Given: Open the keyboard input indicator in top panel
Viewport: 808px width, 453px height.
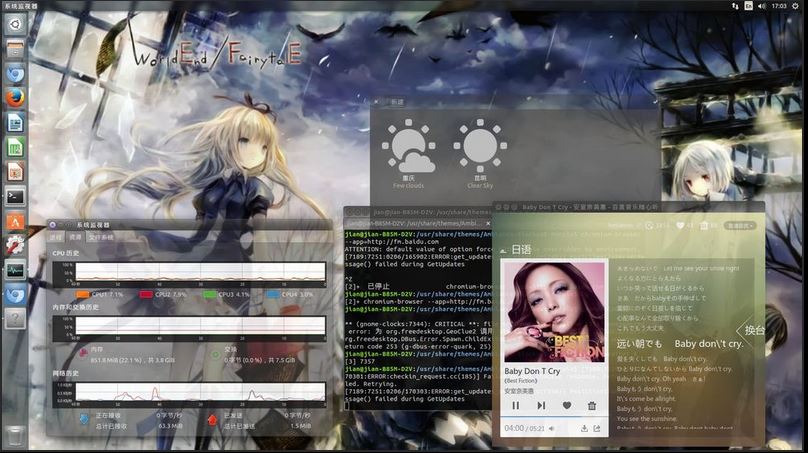Looking at the screenshot, I should 748,6.
